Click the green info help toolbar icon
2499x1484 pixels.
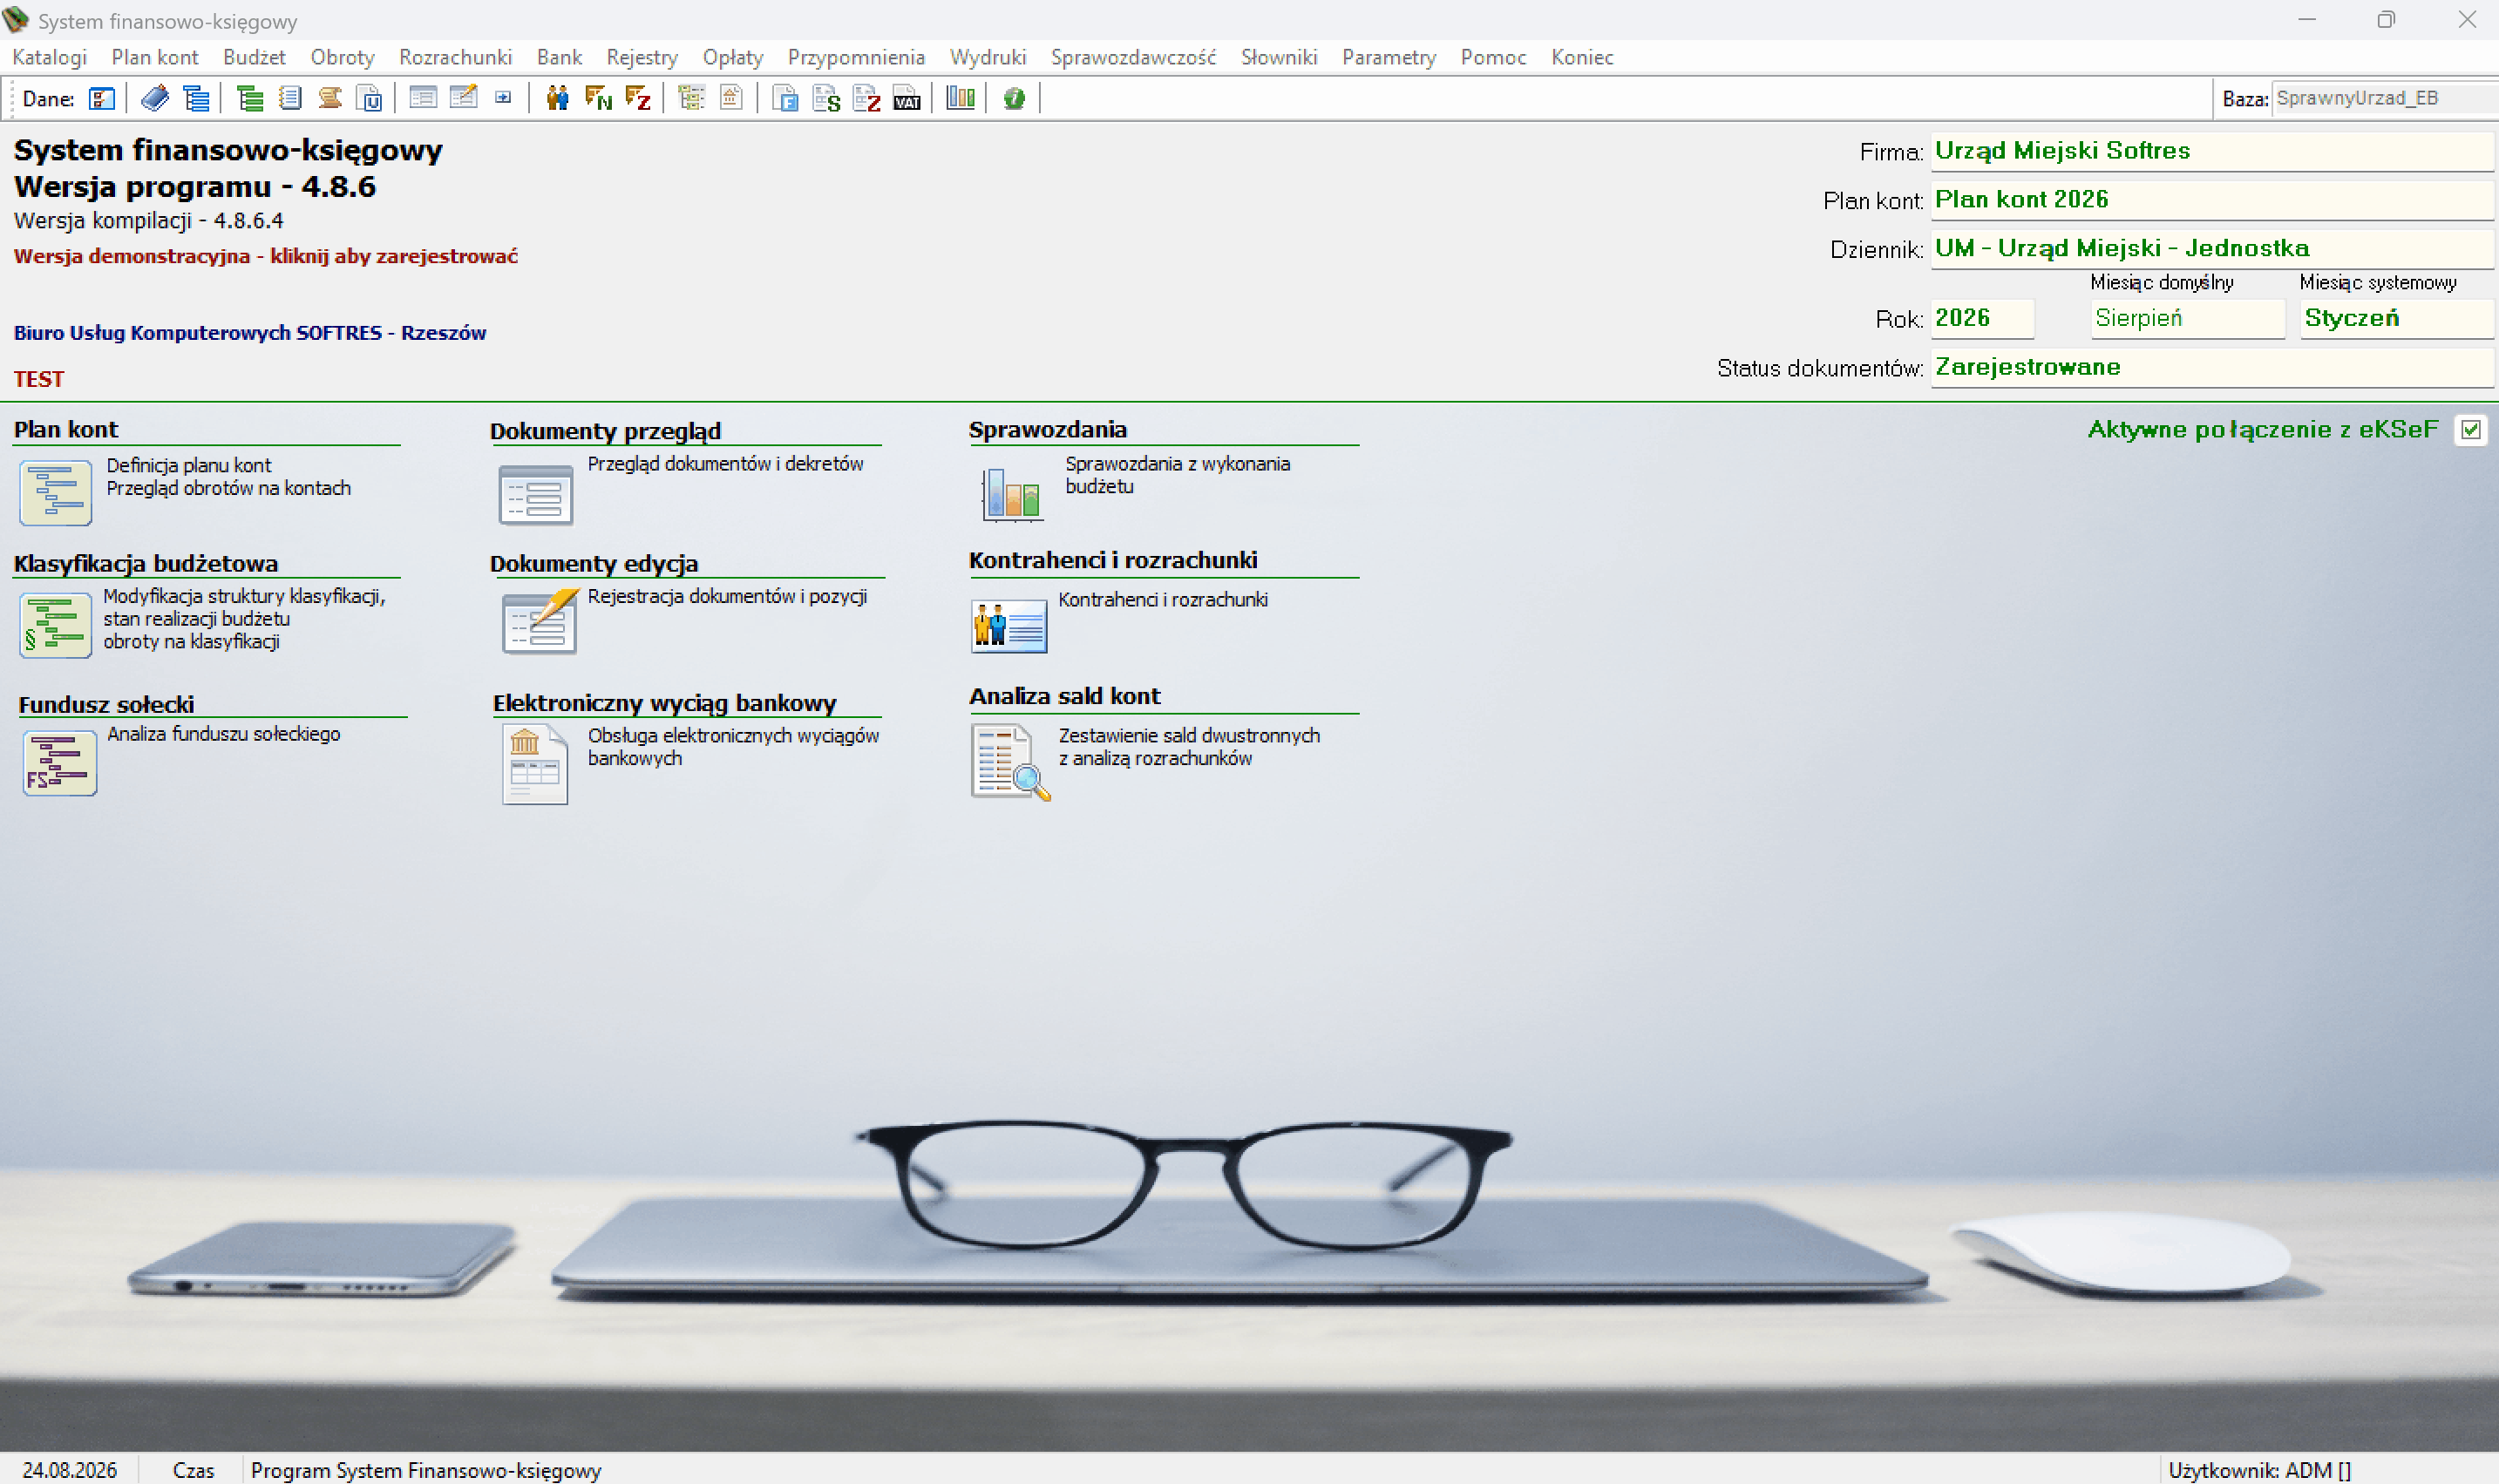pyautogui.click(x=1014, y=98)
